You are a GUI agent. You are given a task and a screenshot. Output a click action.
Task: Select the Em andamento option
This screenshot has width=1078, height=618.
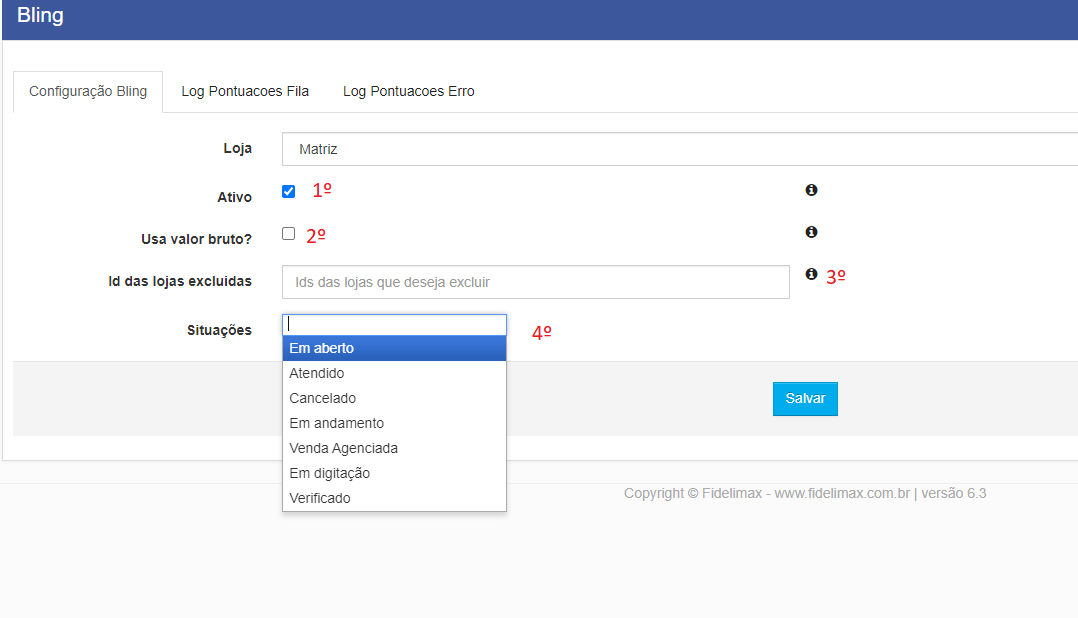[394, 423]
